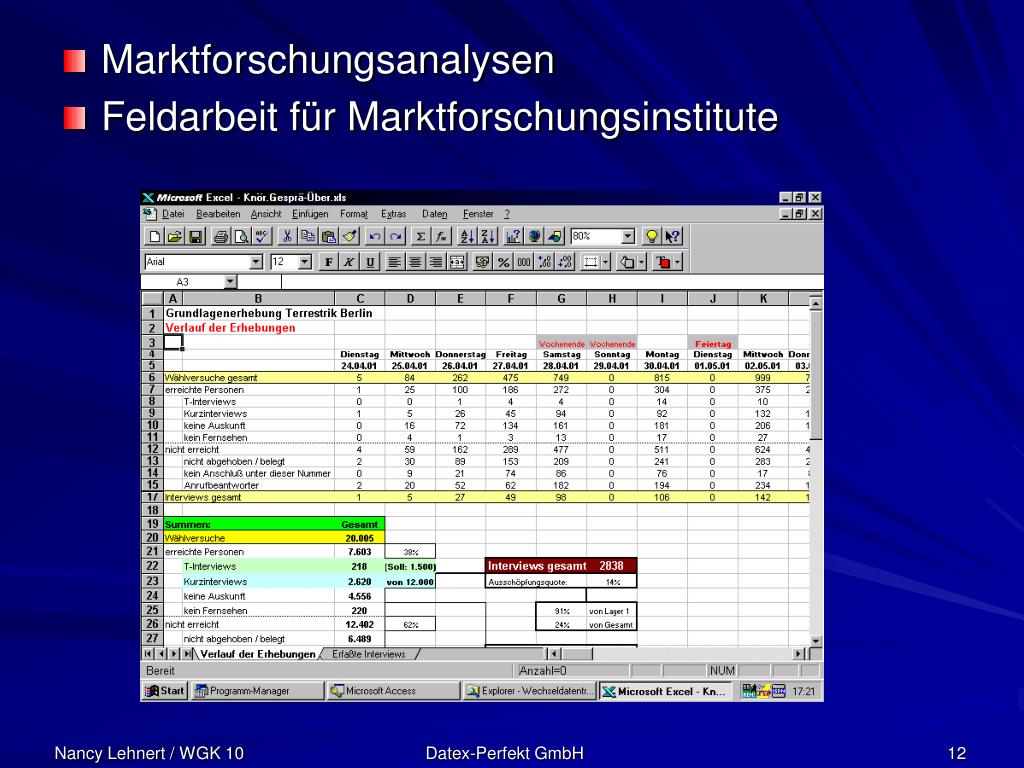This screenshot has width=1024, height=768.
Task: Click the Tip Wizard light bulb icon
Action: [x=651, y=236]
